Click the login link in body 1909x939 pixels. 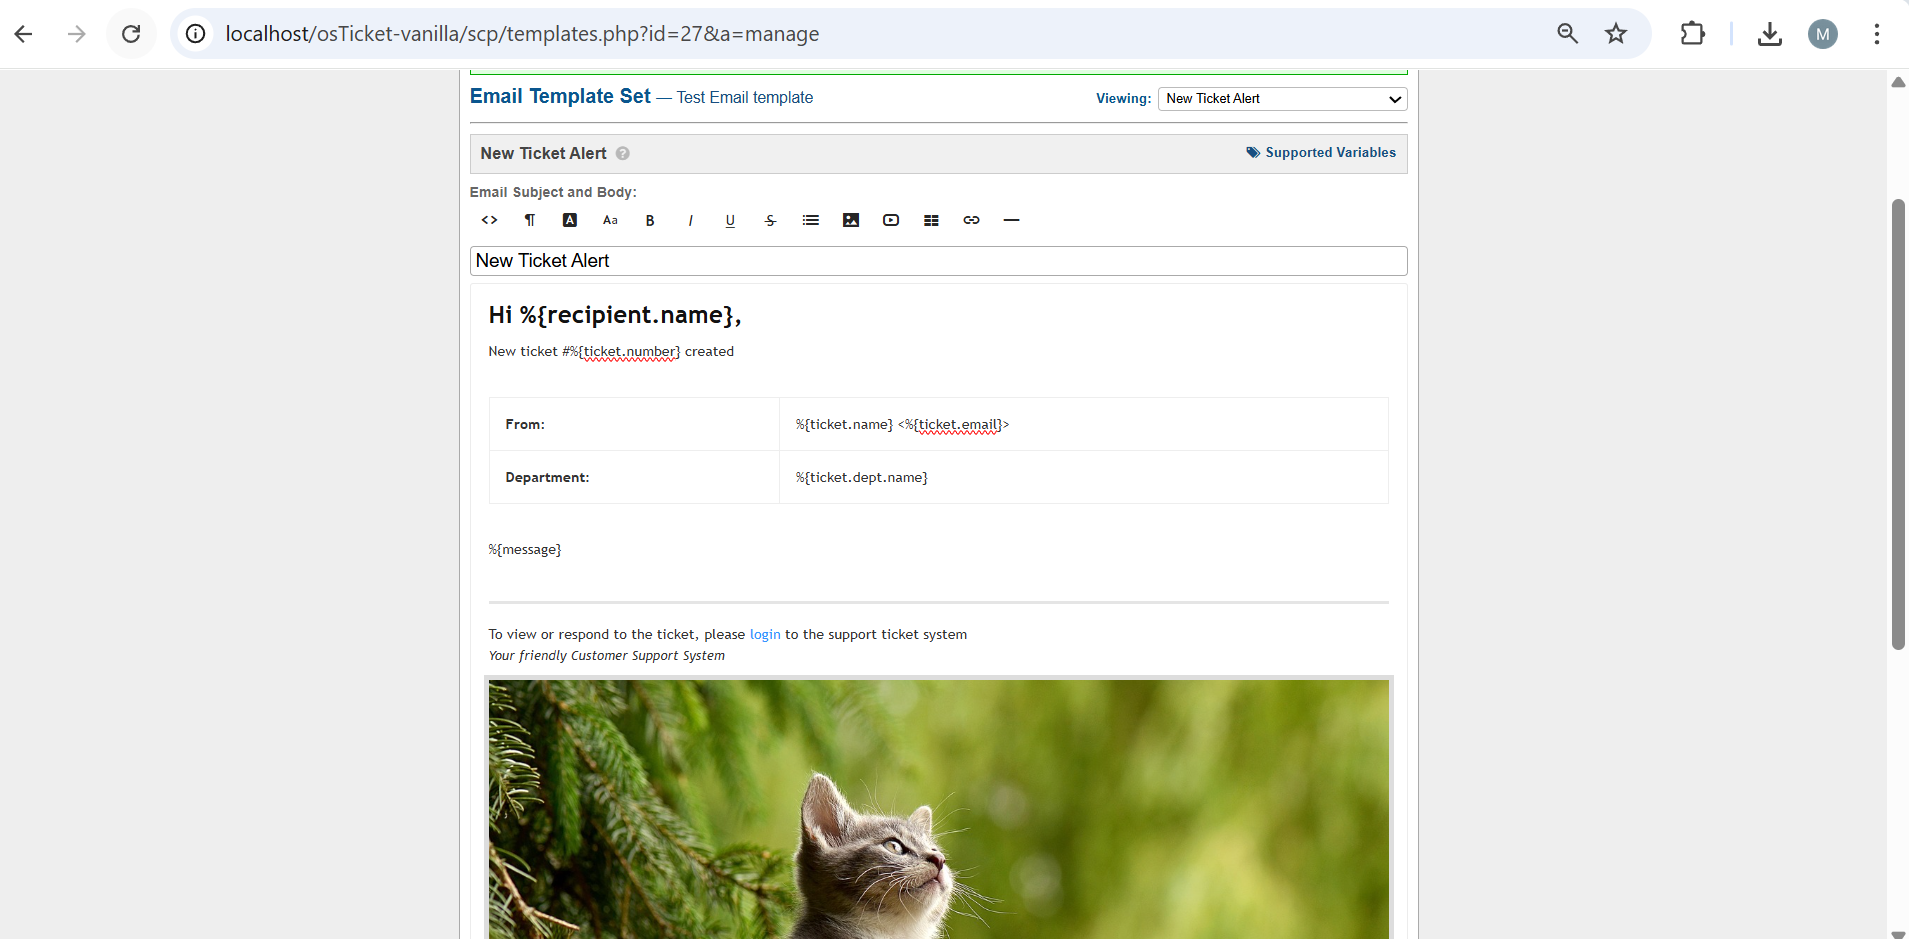[765, 635]
